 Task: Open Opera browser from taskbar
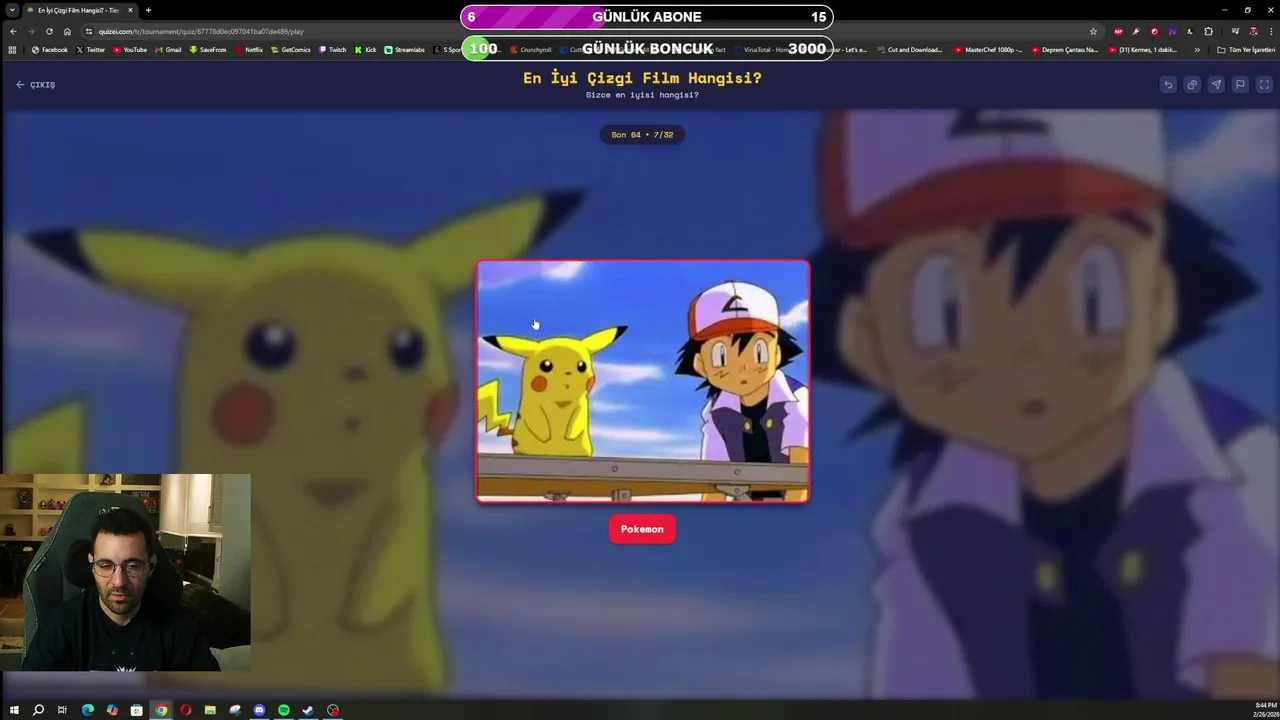pyautogui.click(x=186, y=710)
